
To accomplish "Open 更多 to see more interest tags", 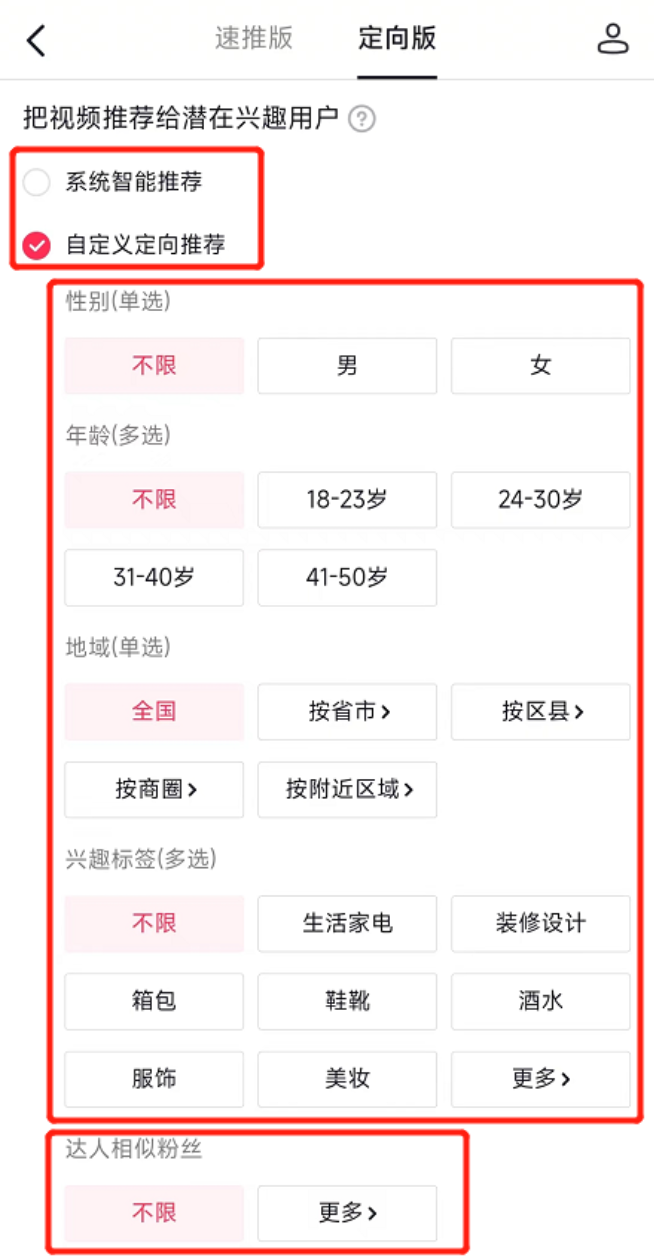I will pyautogui.click(x=540, y=1079).
